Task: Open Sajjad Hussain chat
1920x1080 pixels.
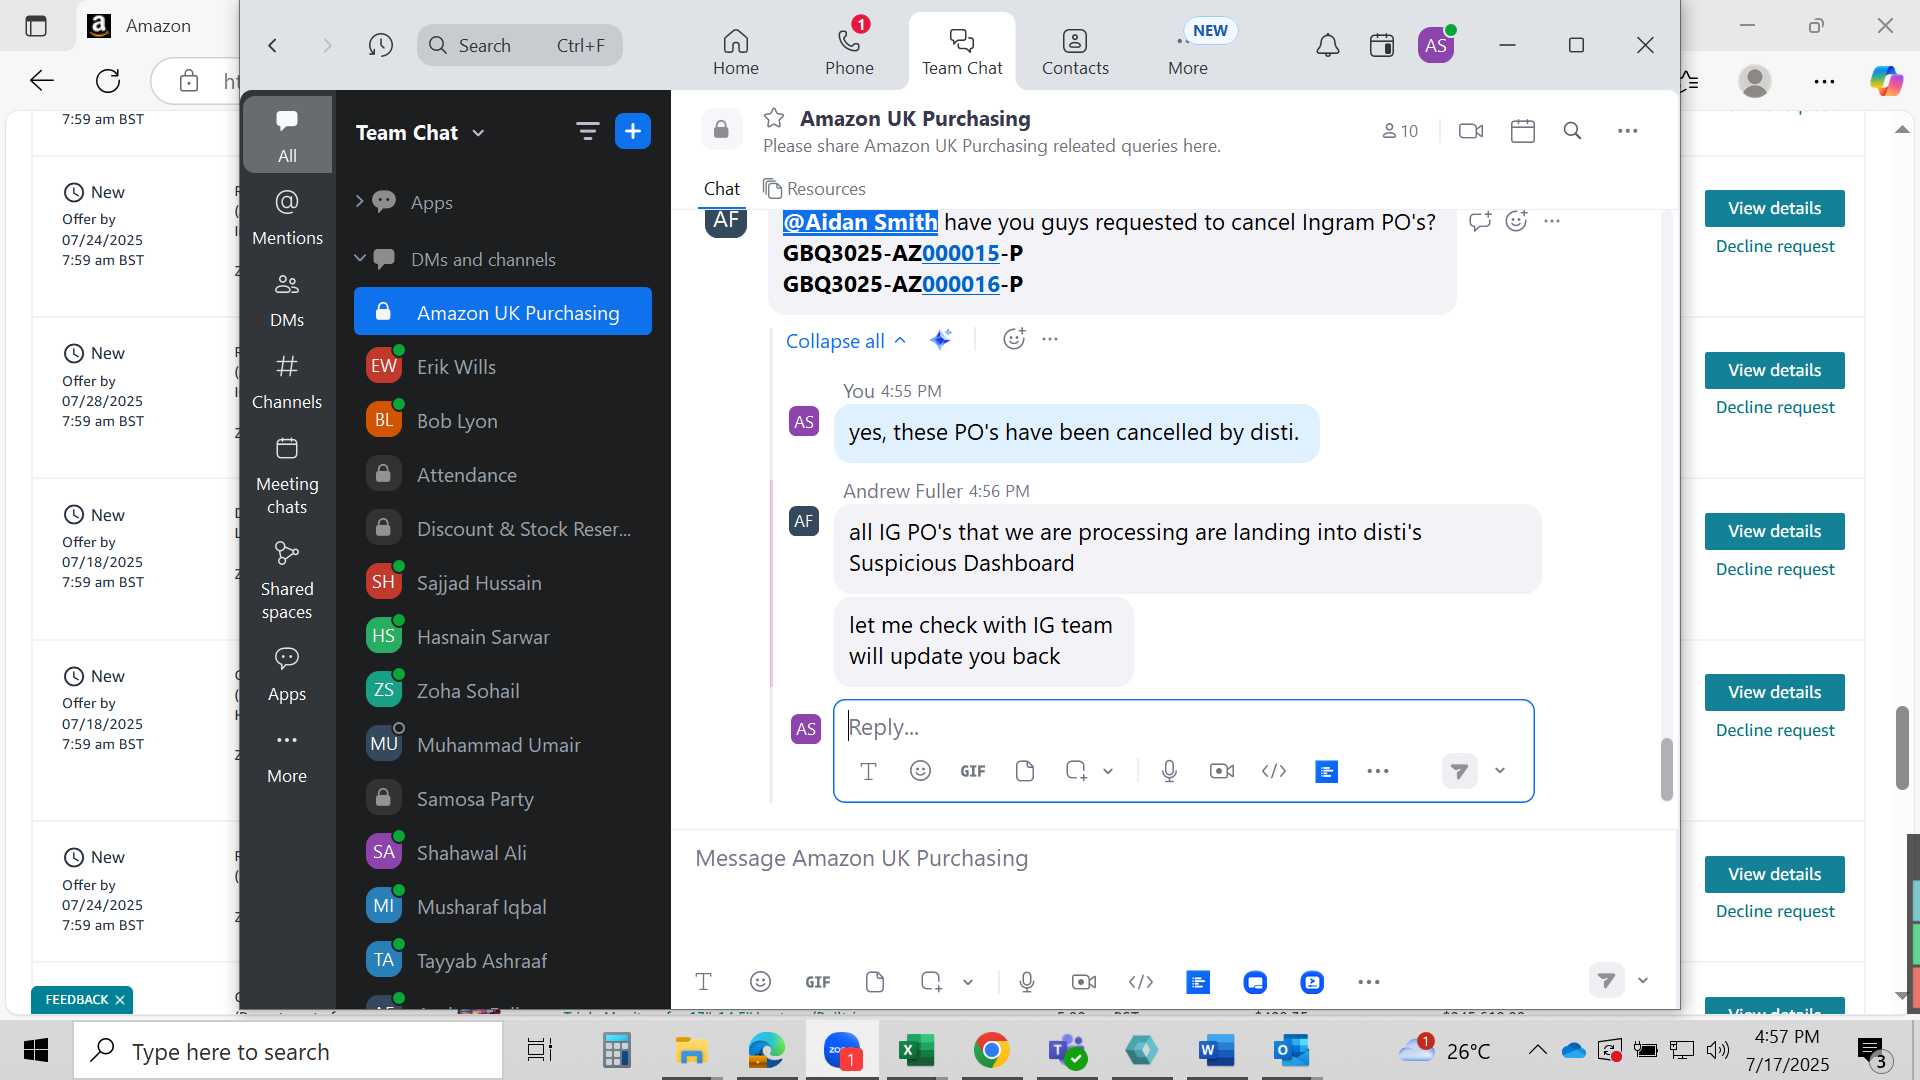Action: pyautogui.click(x=503, y=583)
